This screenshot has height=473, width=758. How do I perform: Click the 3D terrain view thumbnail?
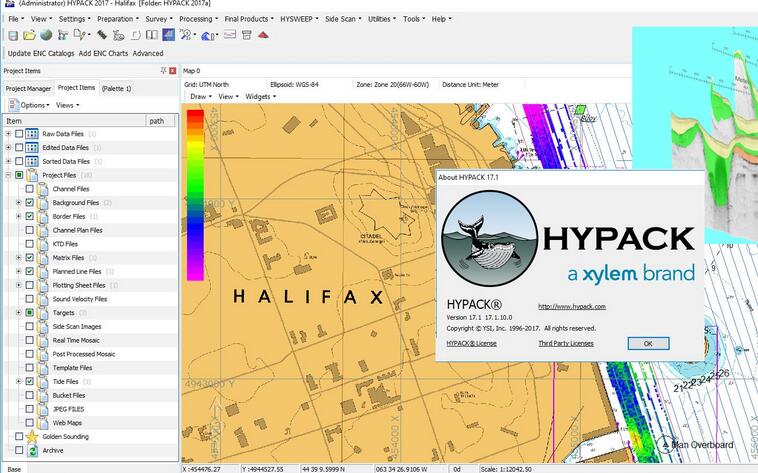point(695,134)
